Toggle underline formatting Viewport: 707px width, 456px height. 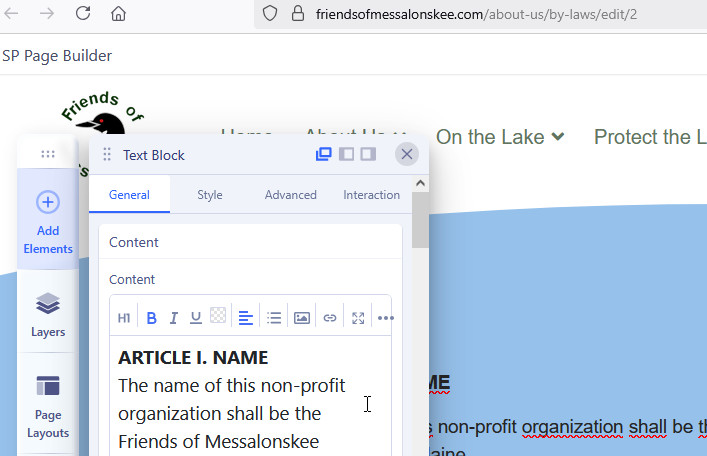coord(196,318)
